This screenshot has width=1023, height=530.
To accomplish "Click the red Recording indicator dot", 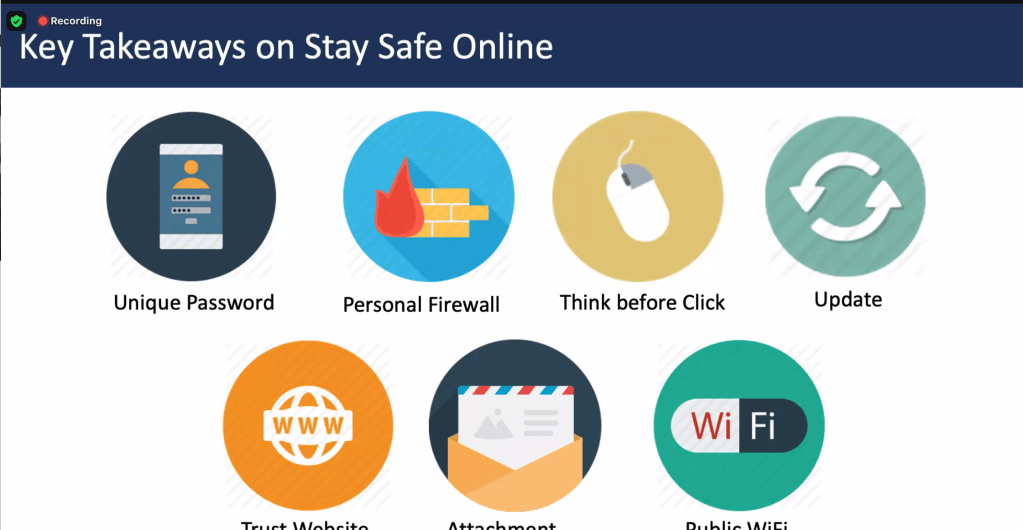I will coord(43,21).
